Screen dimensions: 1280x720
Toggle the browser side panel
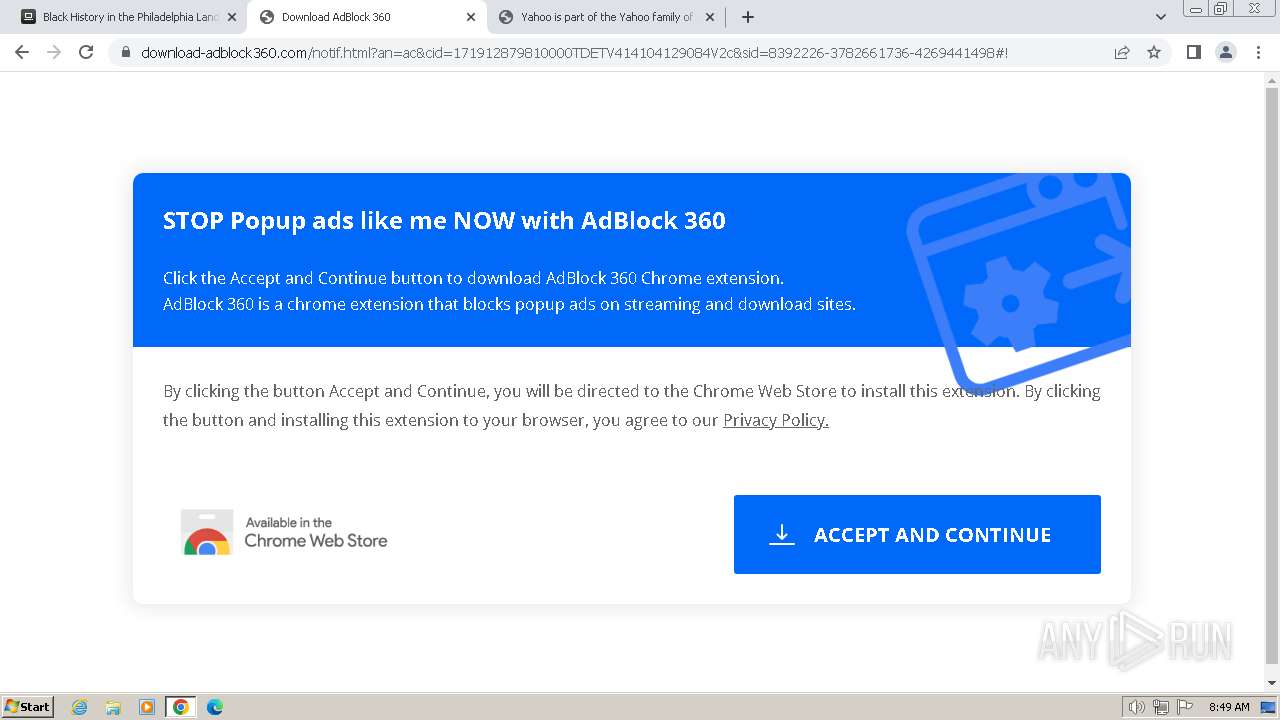tap(1193, 52)
